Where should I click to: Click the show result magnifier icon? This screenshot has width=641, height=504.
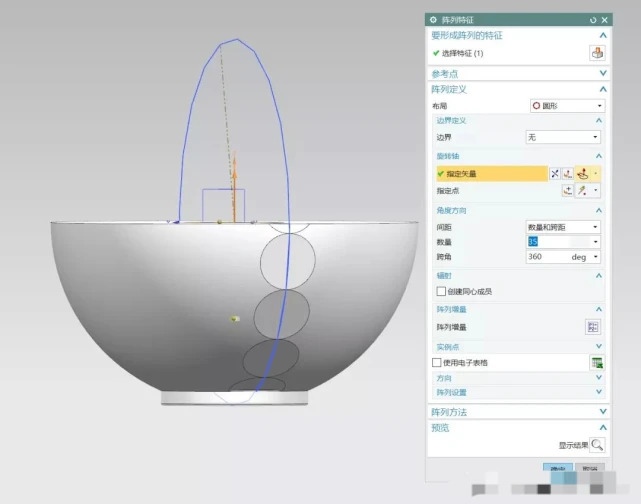[x=597, y=445]
